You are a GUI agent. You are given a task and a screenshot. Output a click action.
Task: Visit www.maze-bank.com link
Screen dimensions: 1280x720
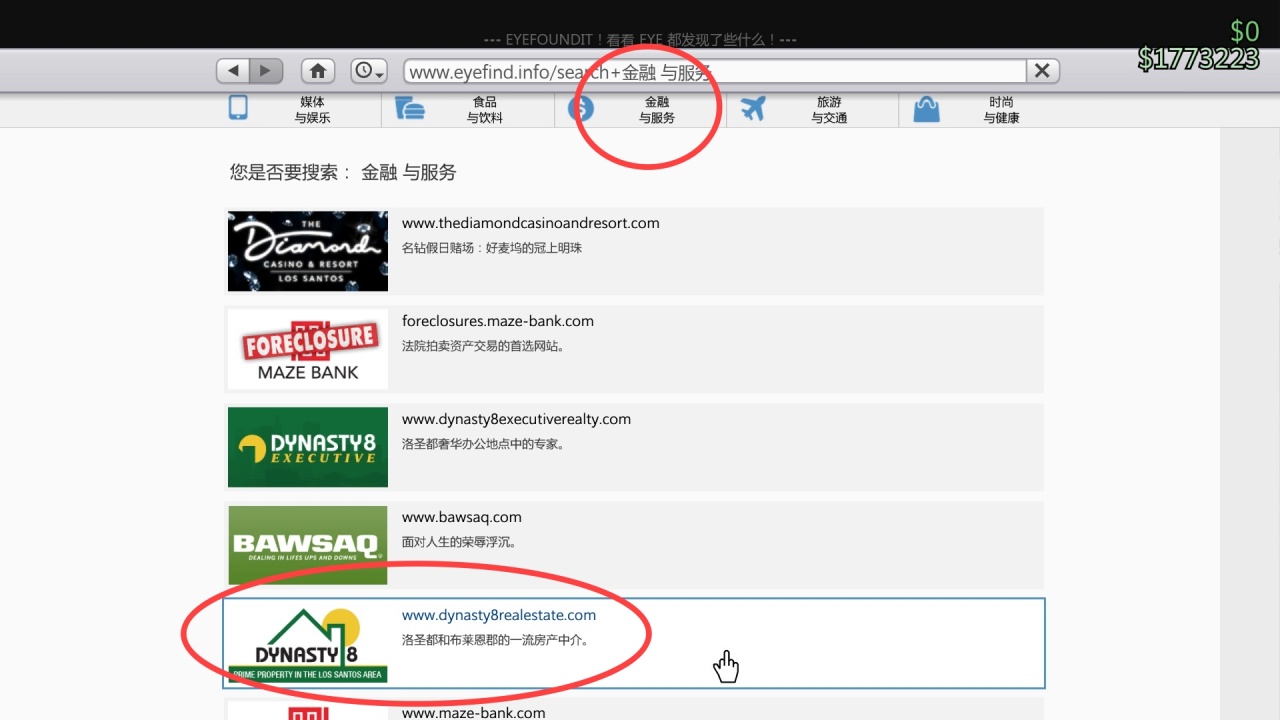click(x=474, y=712)
